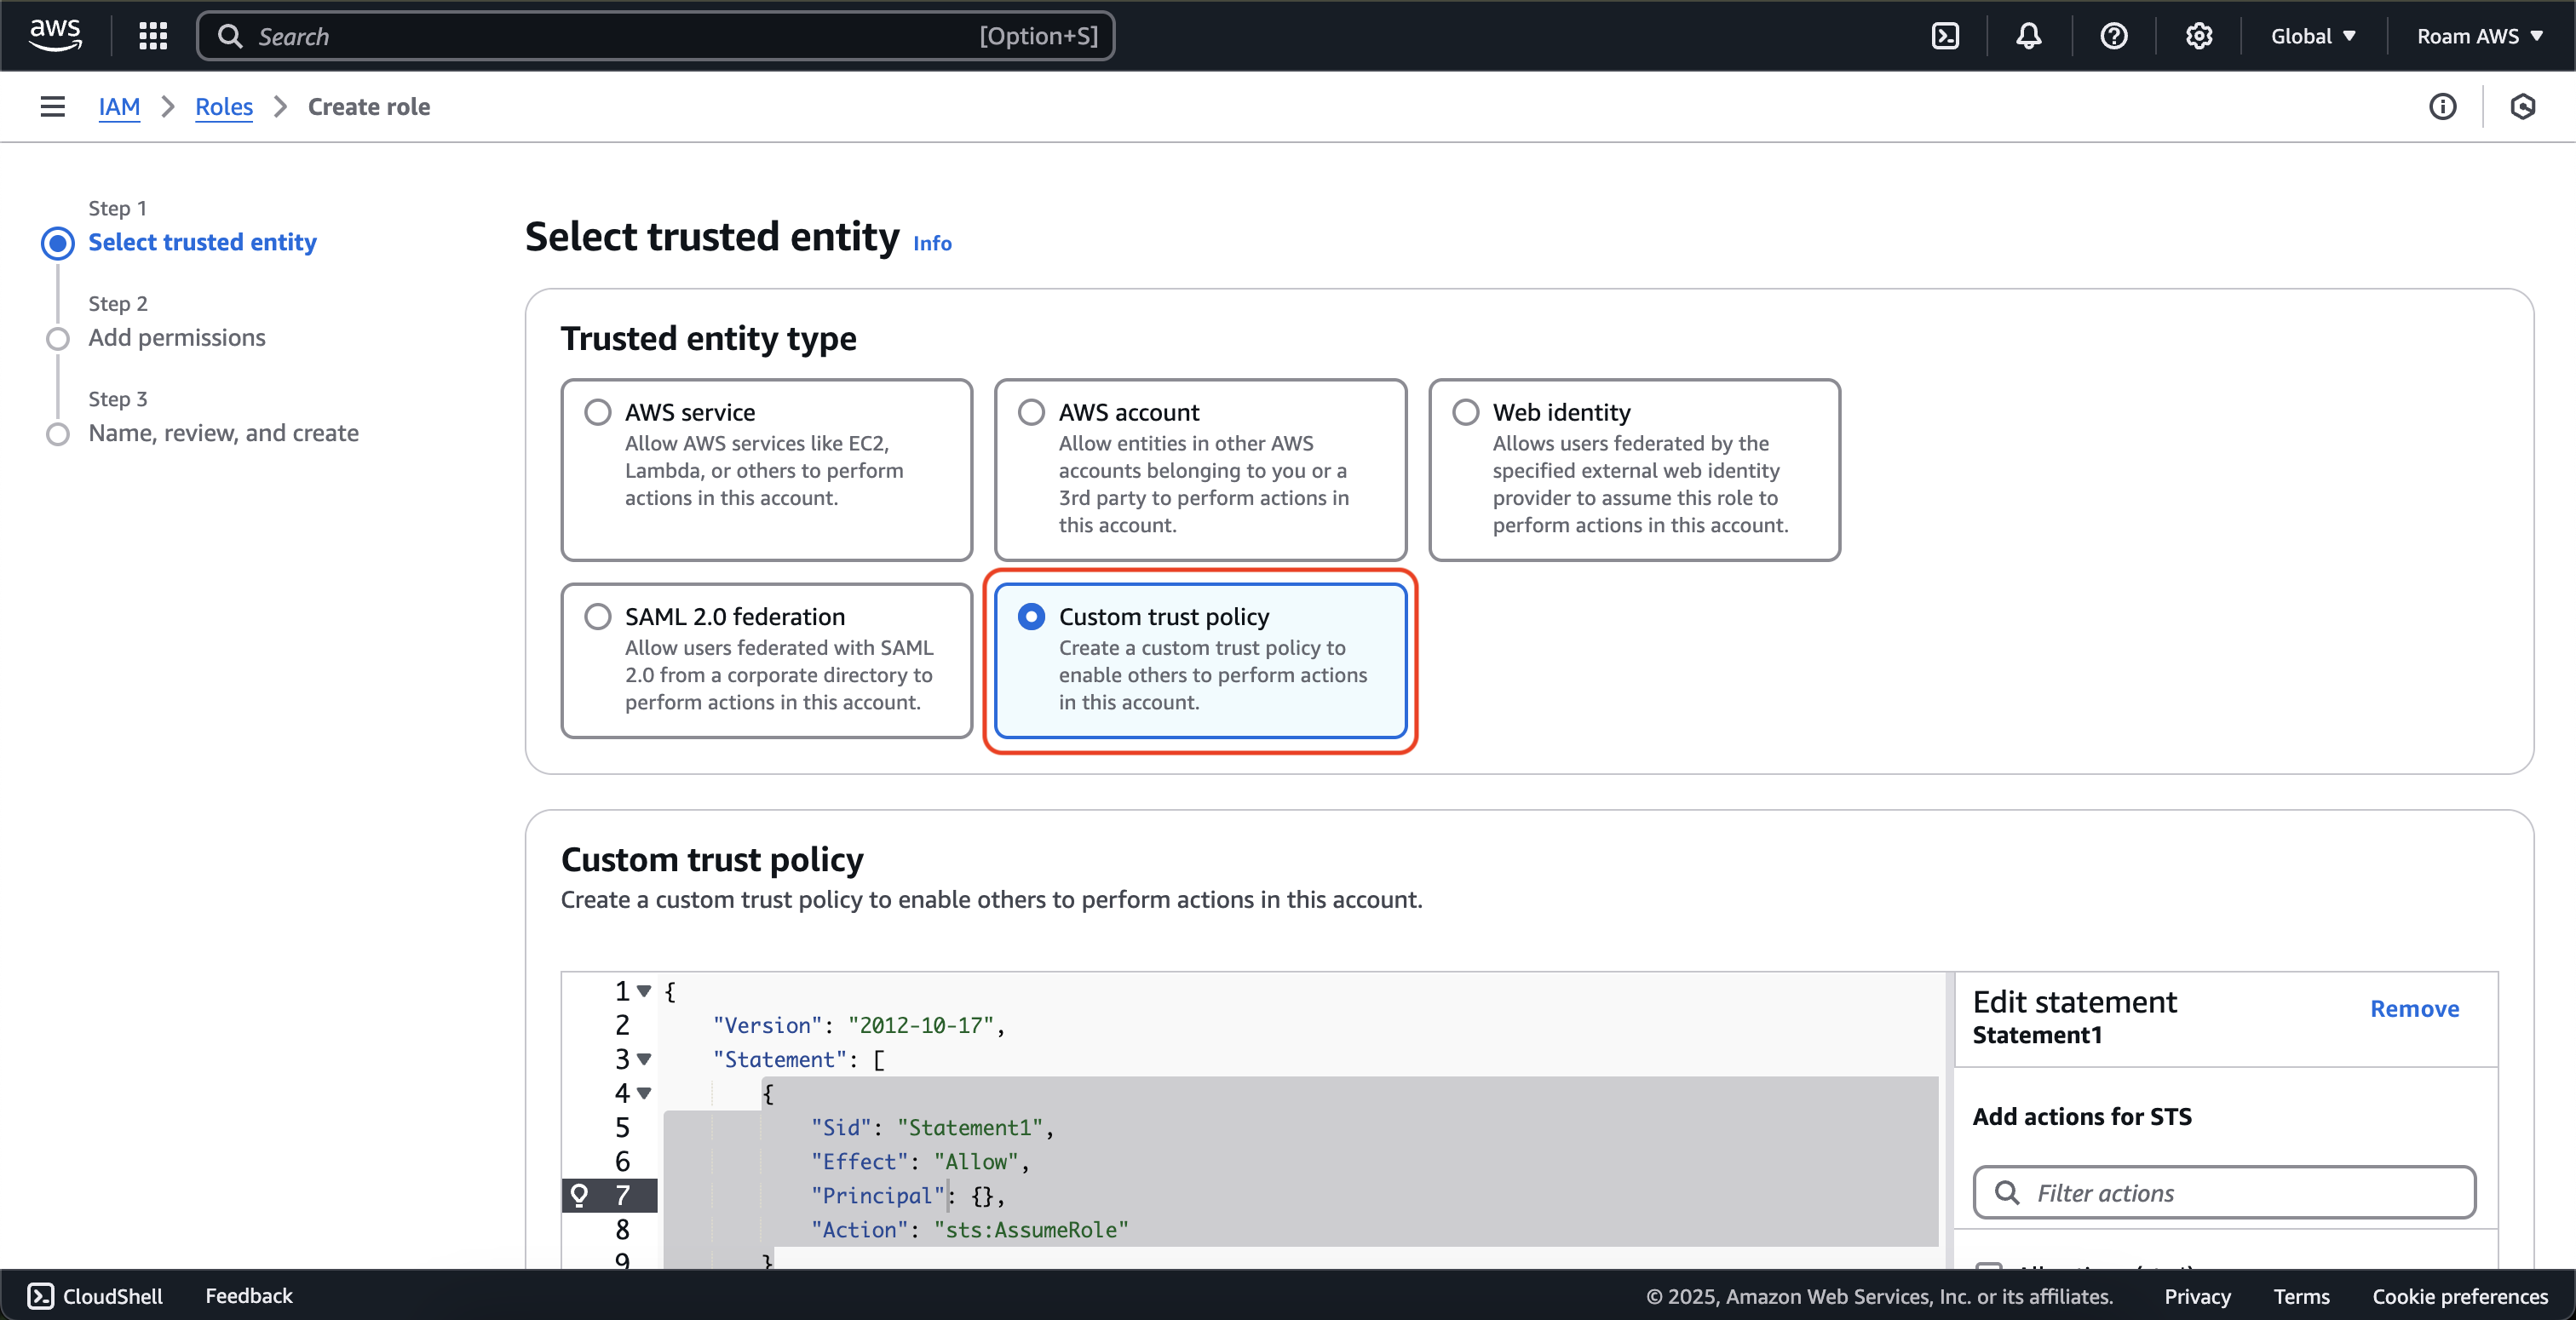The image size is (2576, 1320).
Task: Collapse the Statement fold arrow on line 3
Action: (x=644, y=1059)
